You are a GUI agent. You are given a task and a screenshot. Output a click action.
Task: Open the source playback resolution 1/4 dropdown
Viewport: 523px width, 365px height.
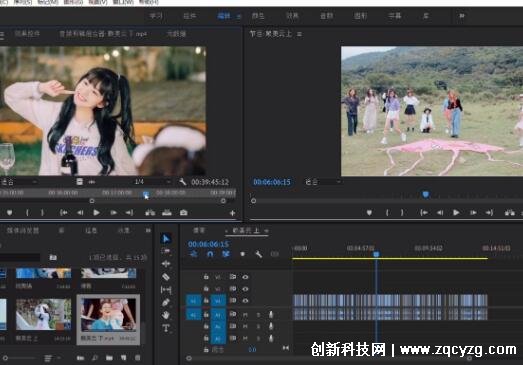pos(153,182)
